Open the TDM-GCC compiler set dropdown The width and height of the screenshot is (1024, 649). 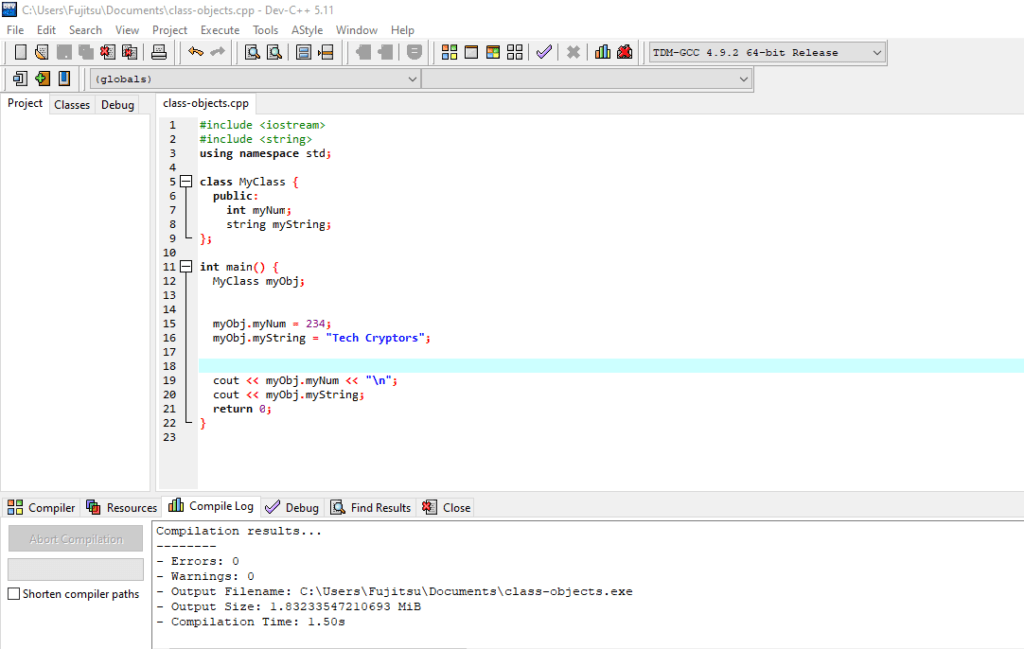(x=767, y=52)
